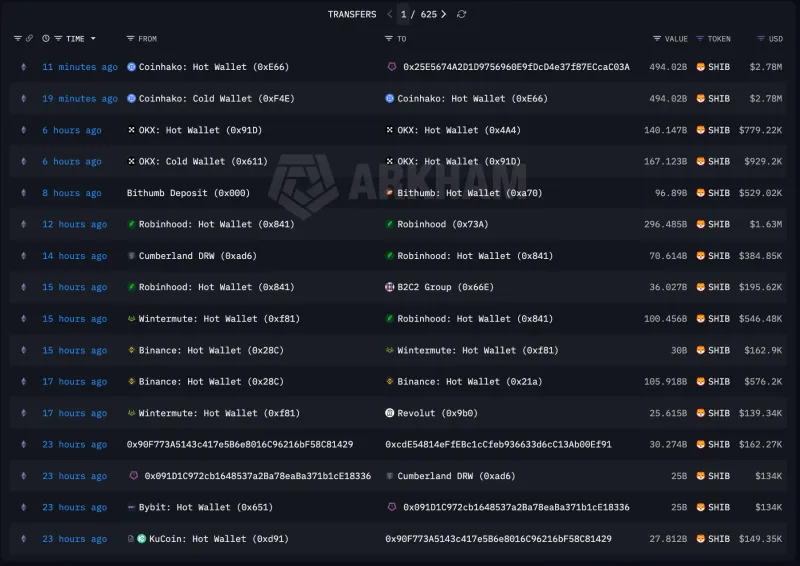Image resolution: width=800 pixels, height=566 pixels.
Task: Go to previous transfers page
Action: click(x=390, y=14)
